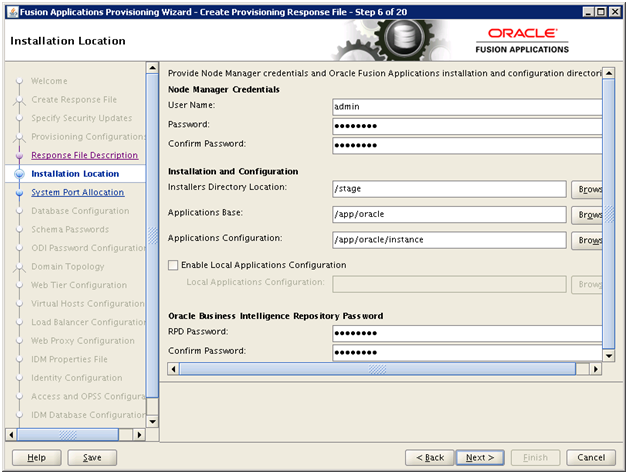Click the System Port Allocation step bullet
Image resolution: width=628 pixels, height=474 pixels.
click(19, 193)
